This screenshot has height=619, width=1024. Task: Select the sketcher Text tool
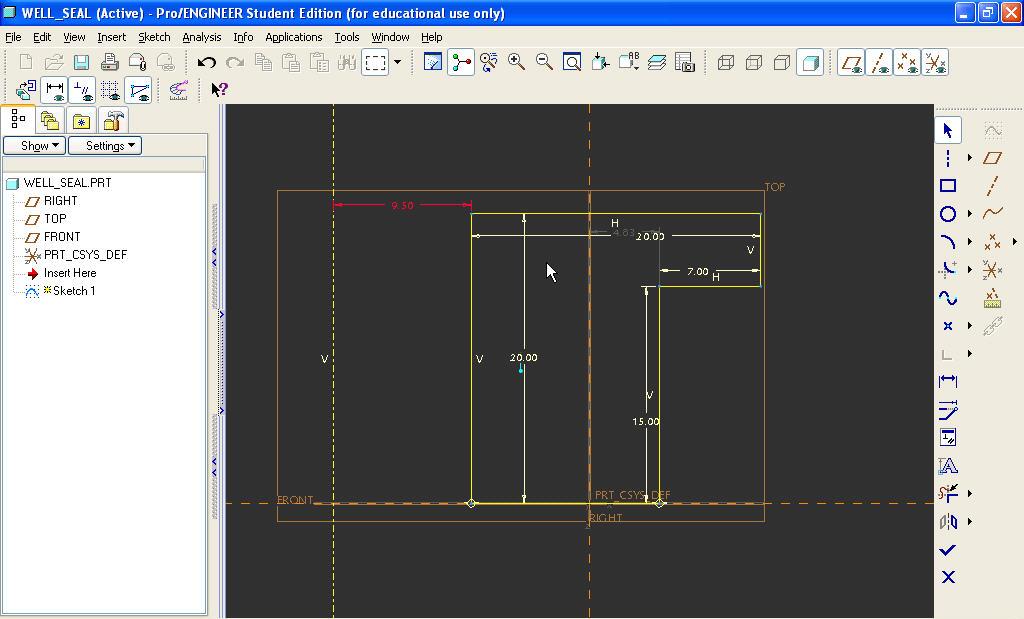[x=948, y=466]
